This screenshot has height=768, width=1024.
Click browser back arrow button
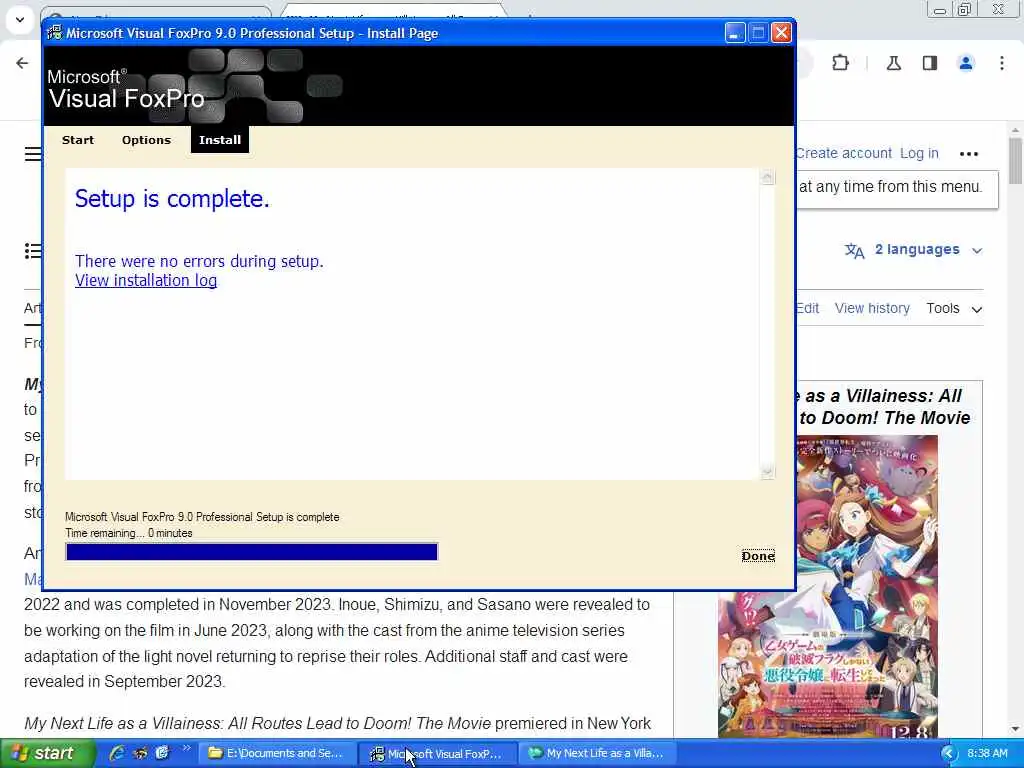22,63
